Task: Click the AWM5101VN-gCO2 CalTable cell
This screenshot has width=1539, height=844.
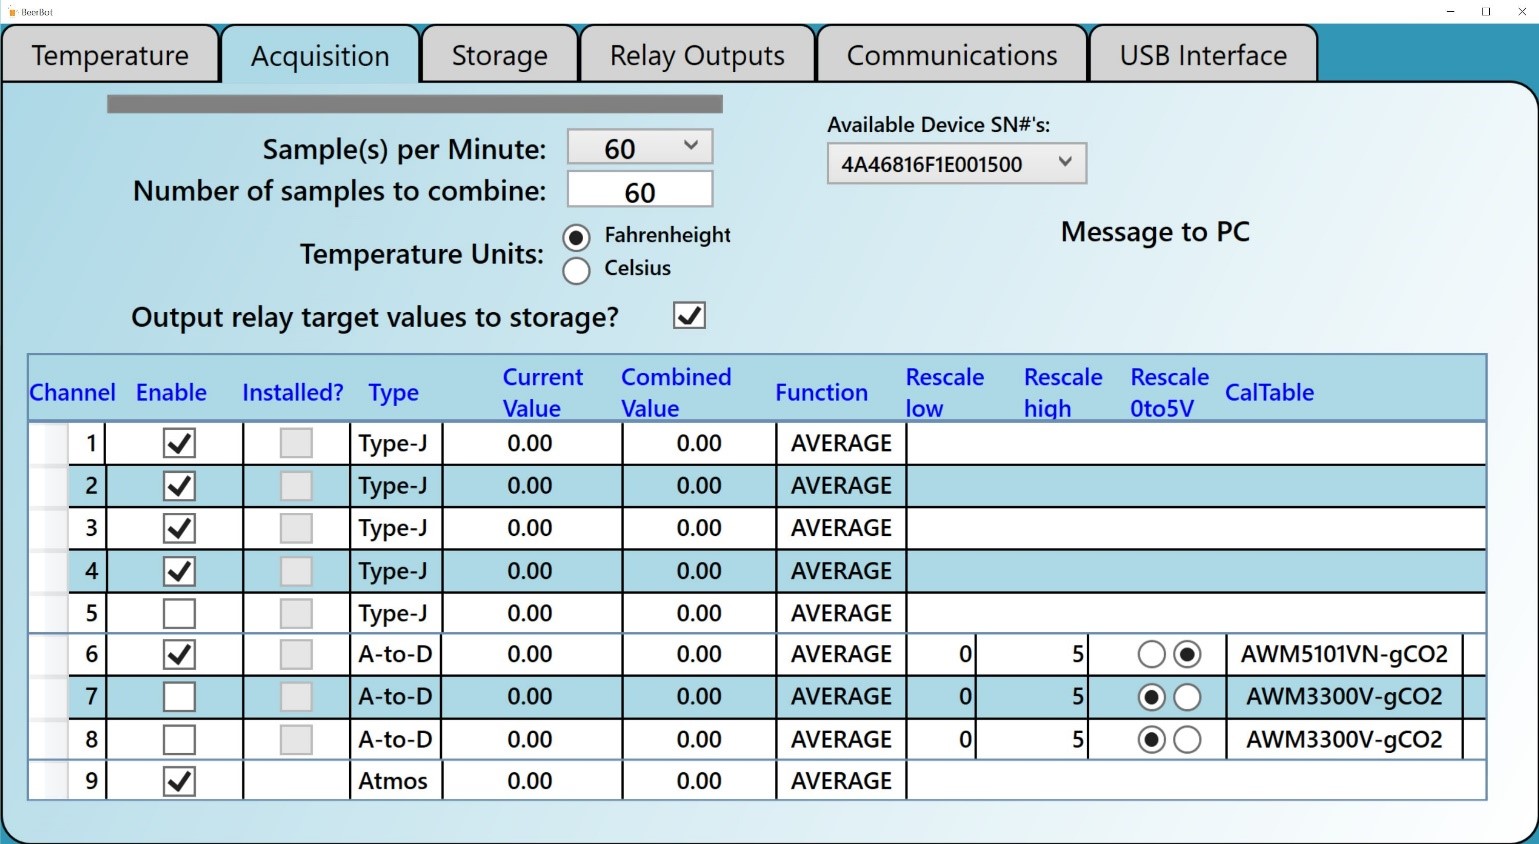Action: tap(1343, 655)
